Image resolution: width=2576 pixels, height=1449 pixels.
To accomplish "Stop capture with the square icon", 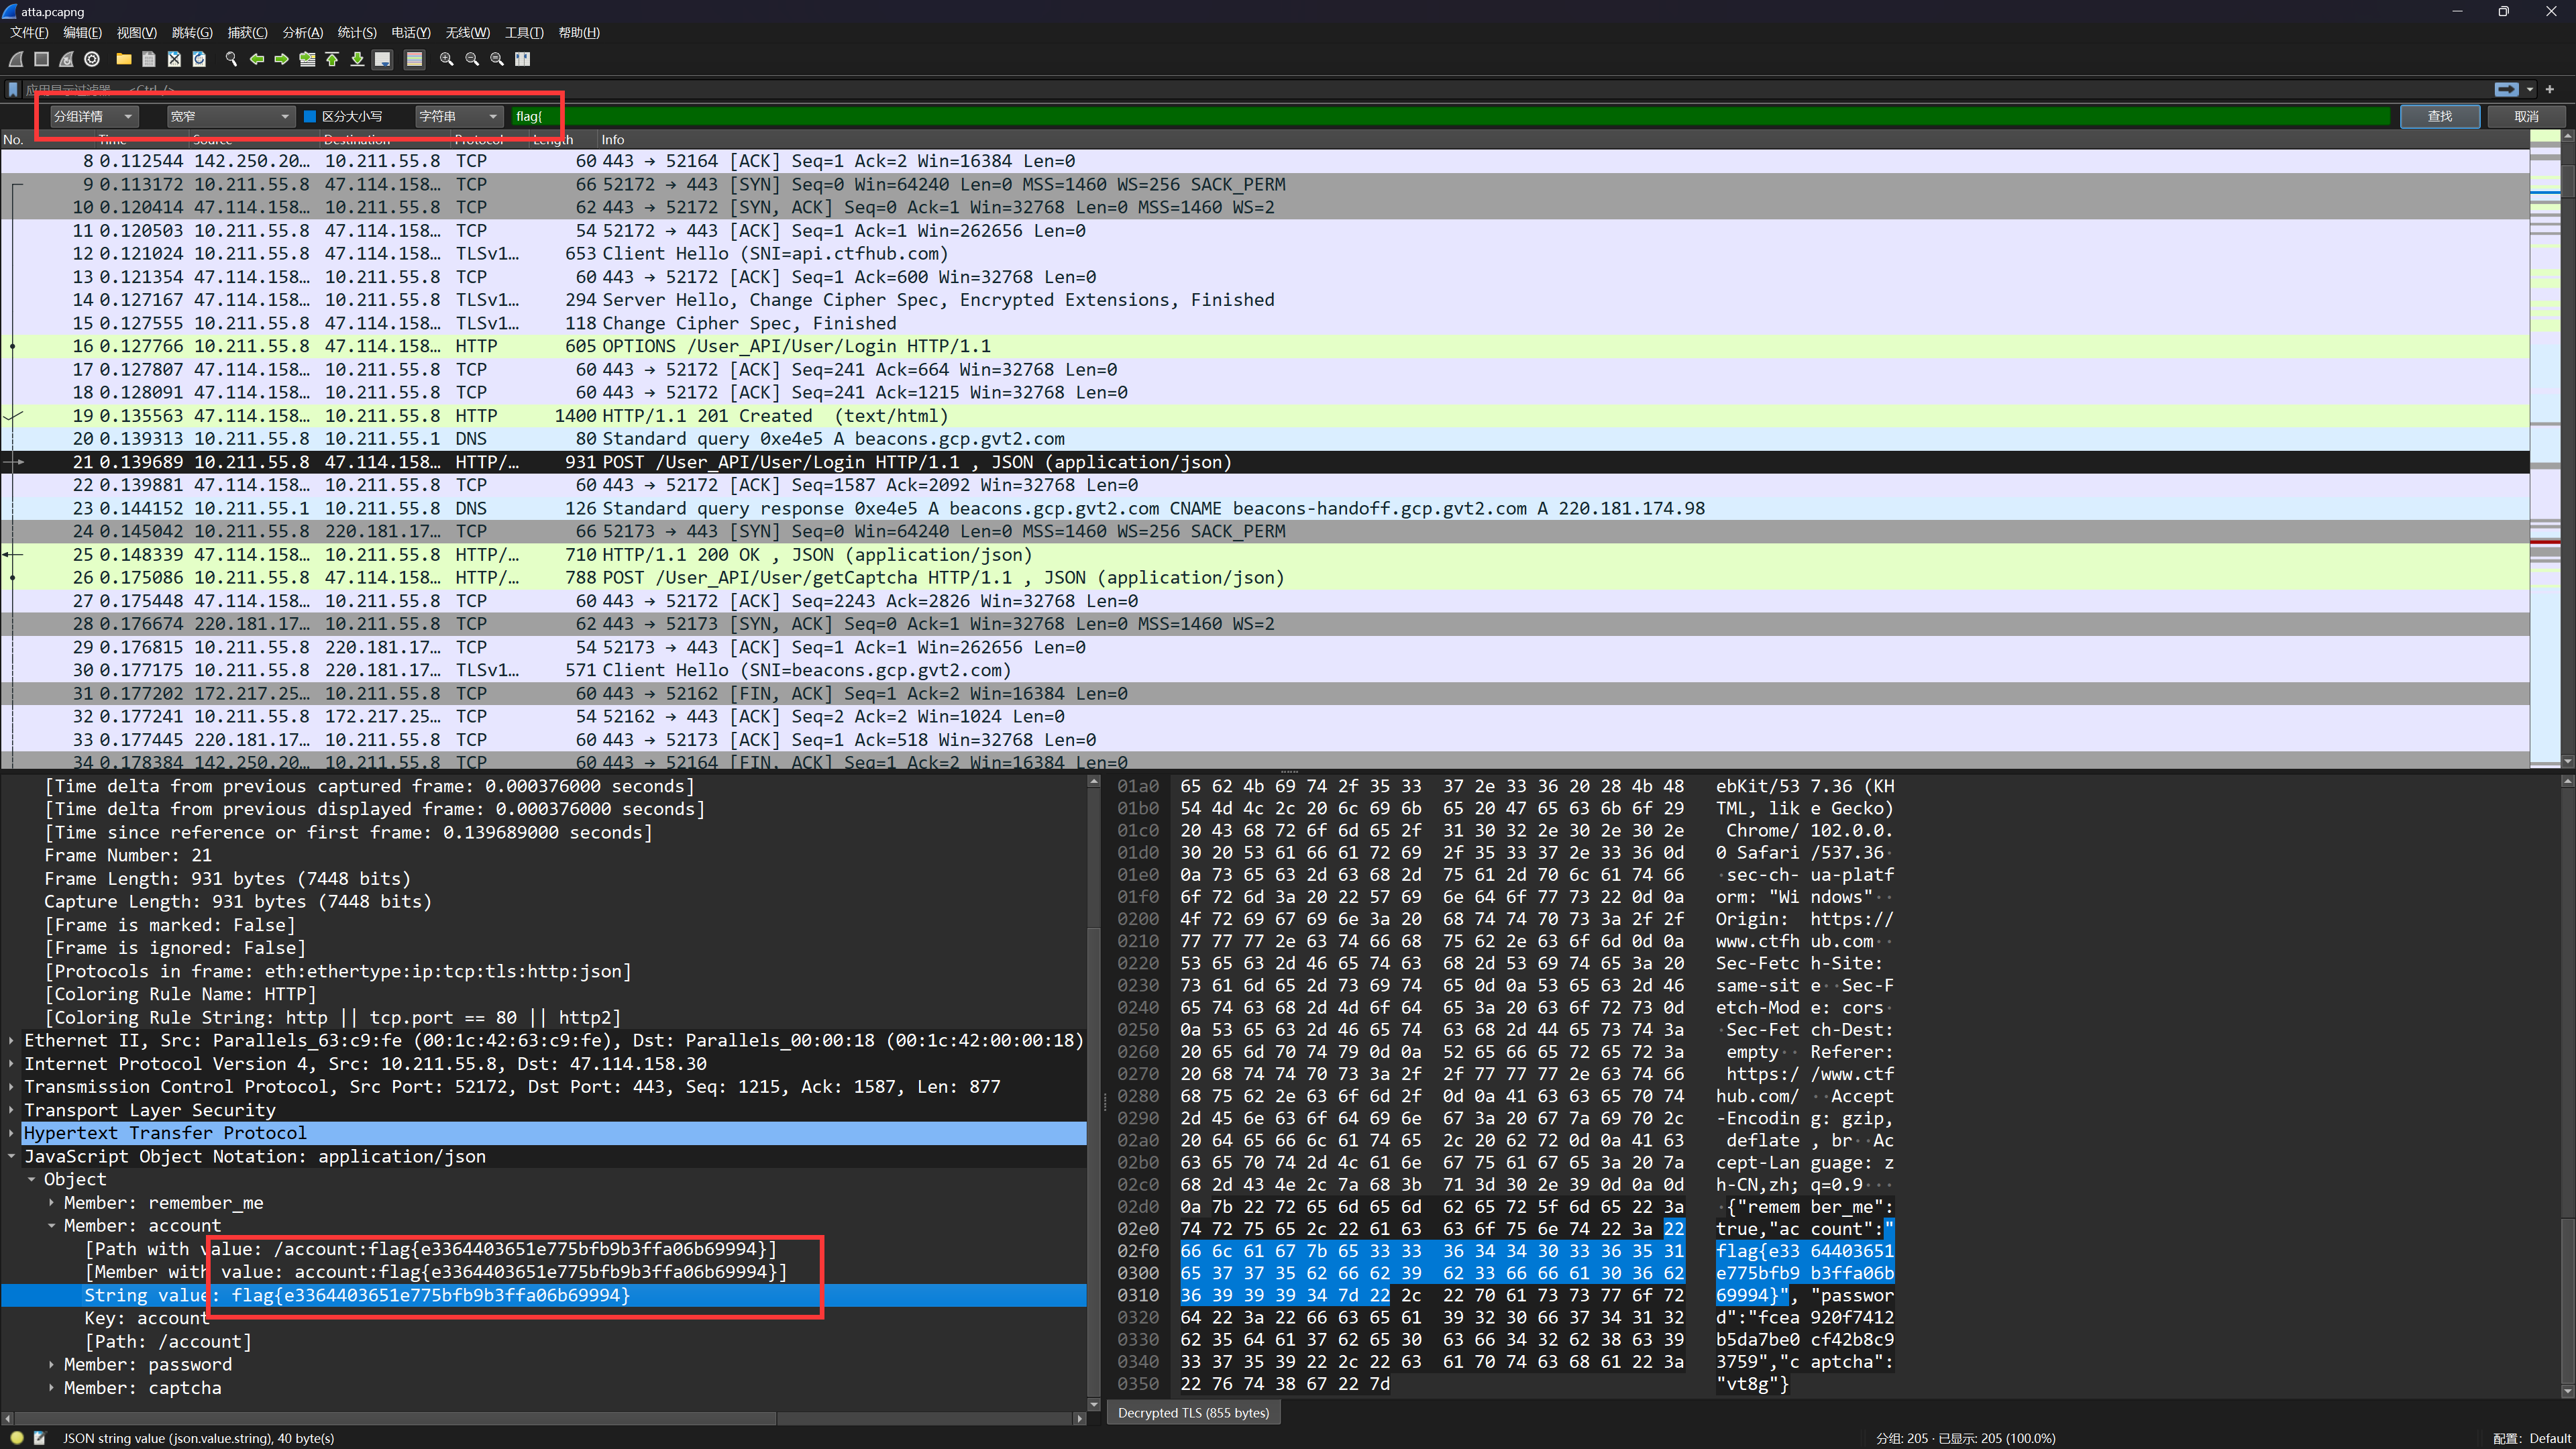I will click(42, 59).
